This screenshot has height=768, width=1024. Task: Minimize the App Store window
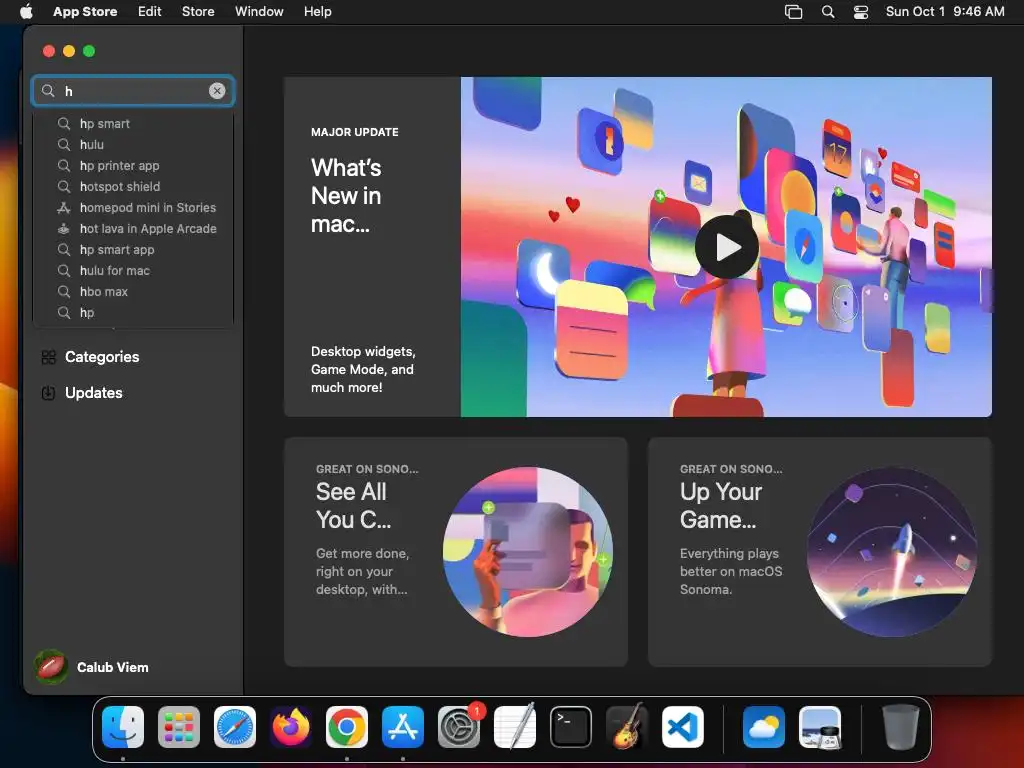pyautogui.click(x=69, y=51)
